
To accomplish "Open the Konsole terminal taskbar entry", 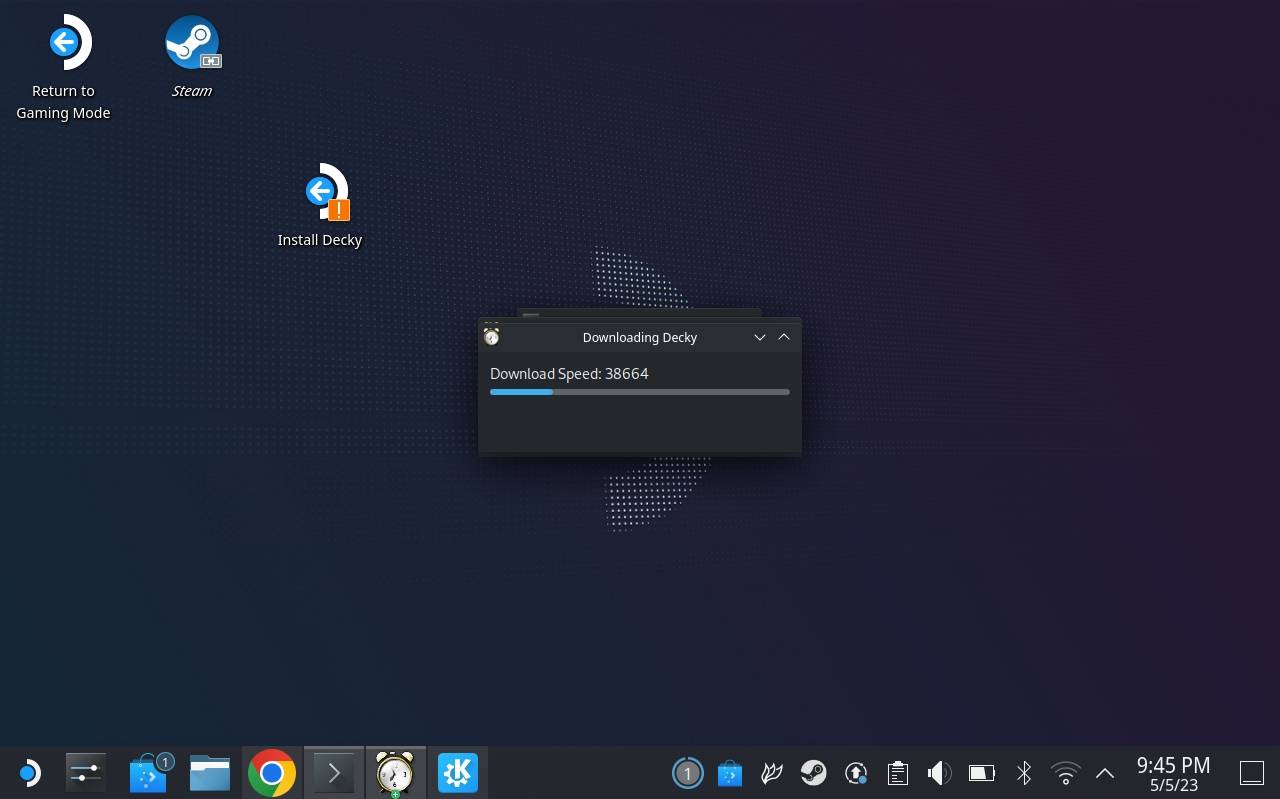I will point(334,773).
